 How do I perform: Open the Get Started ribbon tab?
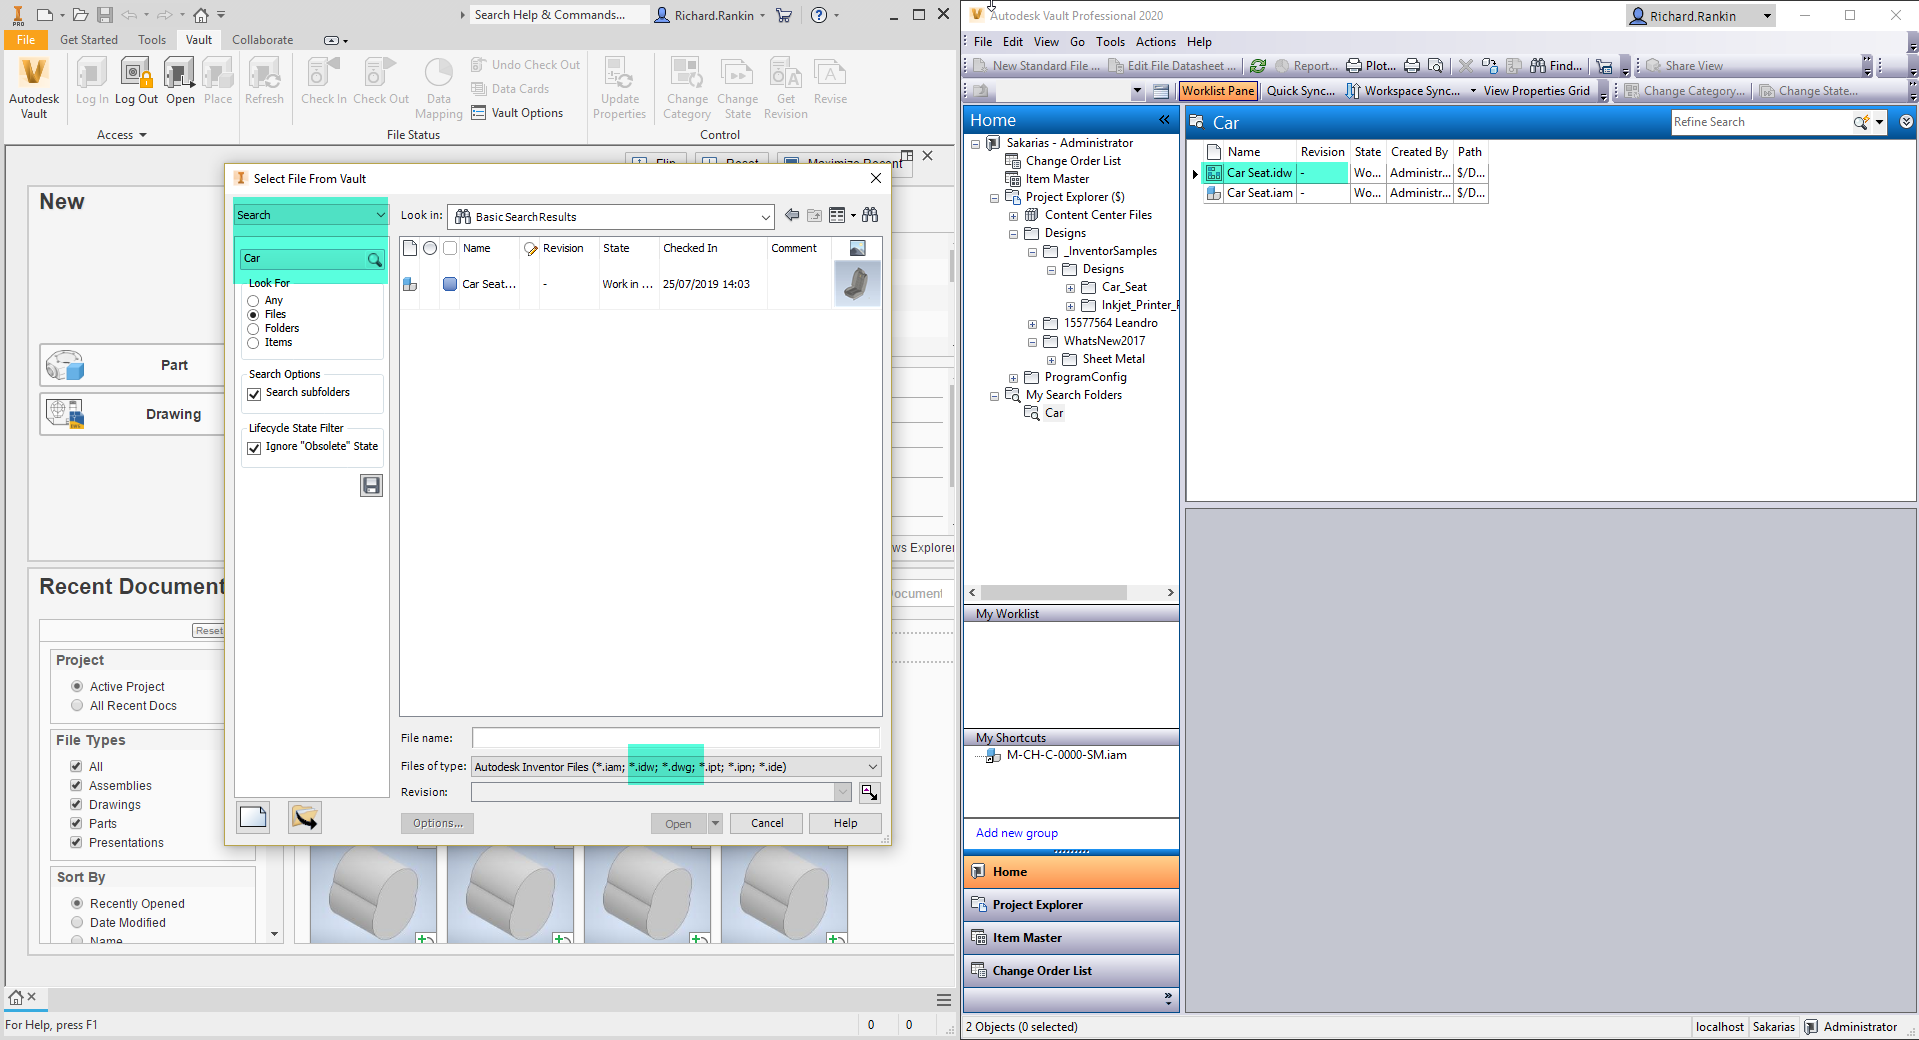(x=89, y=40)
